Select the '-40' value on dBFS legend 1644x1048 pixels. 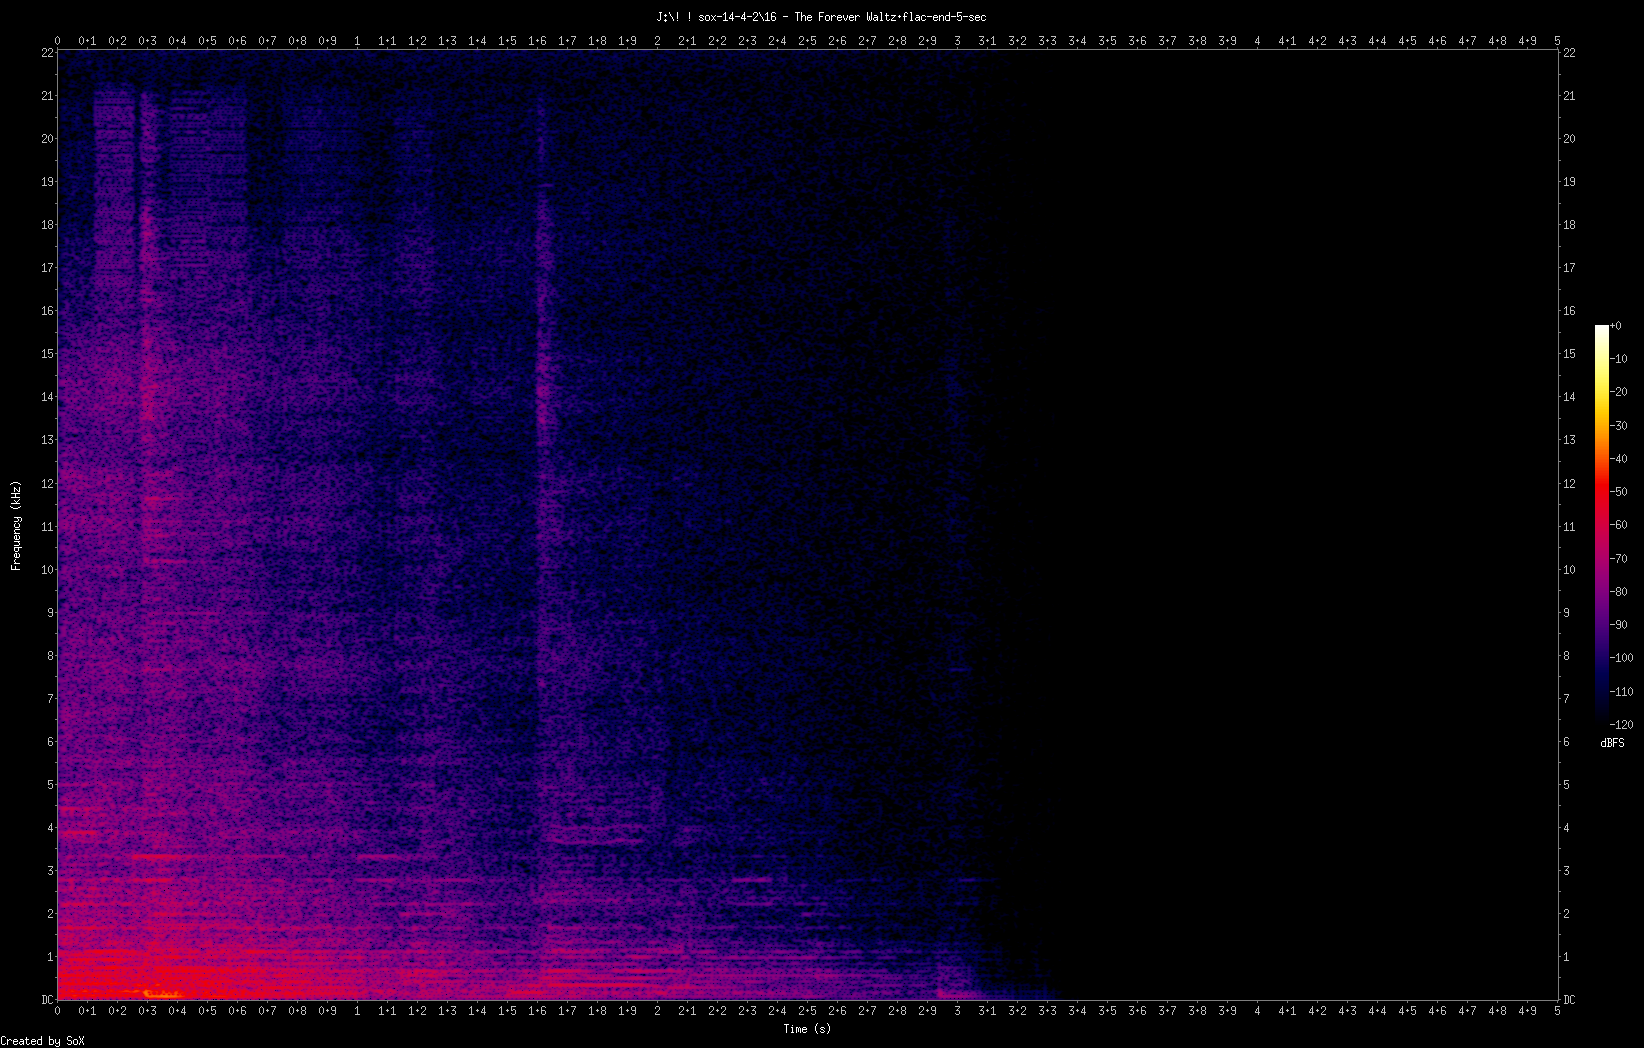pos(1620,459)
